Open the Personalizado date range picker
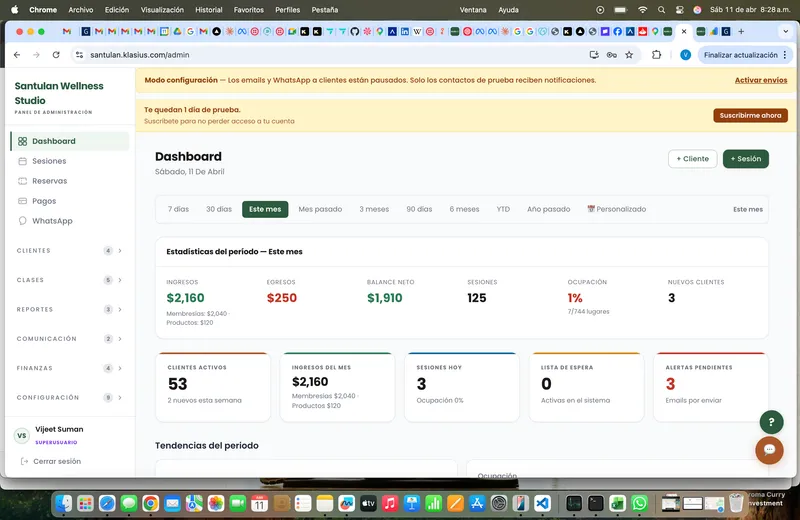Screen dimensions: 800x520 (x=616, y=209)
